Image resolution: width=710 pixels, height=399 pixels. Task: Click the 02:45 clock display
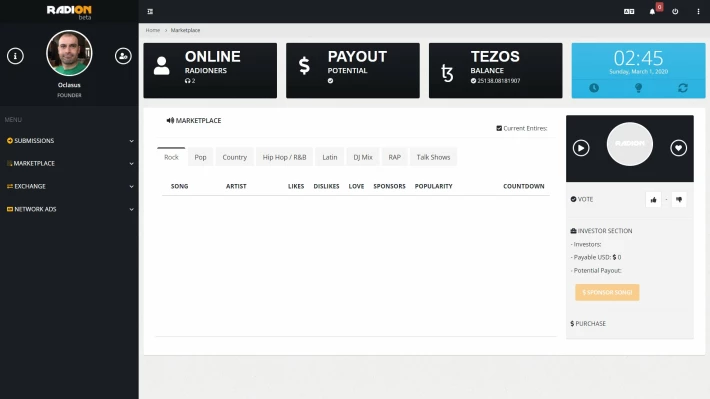point(638,58)
